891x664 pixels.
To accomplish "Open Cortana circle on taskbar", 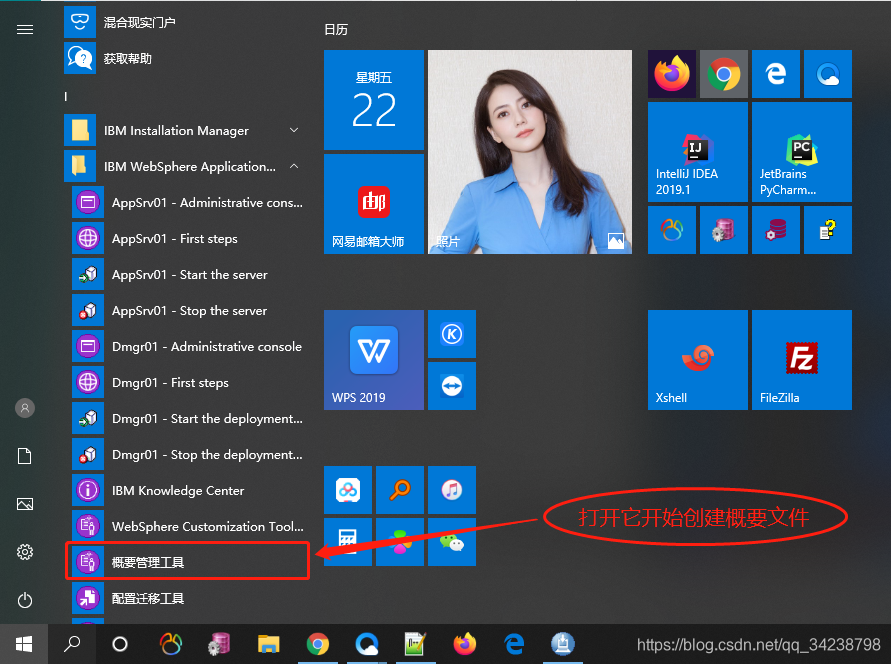I will (119, 644).
